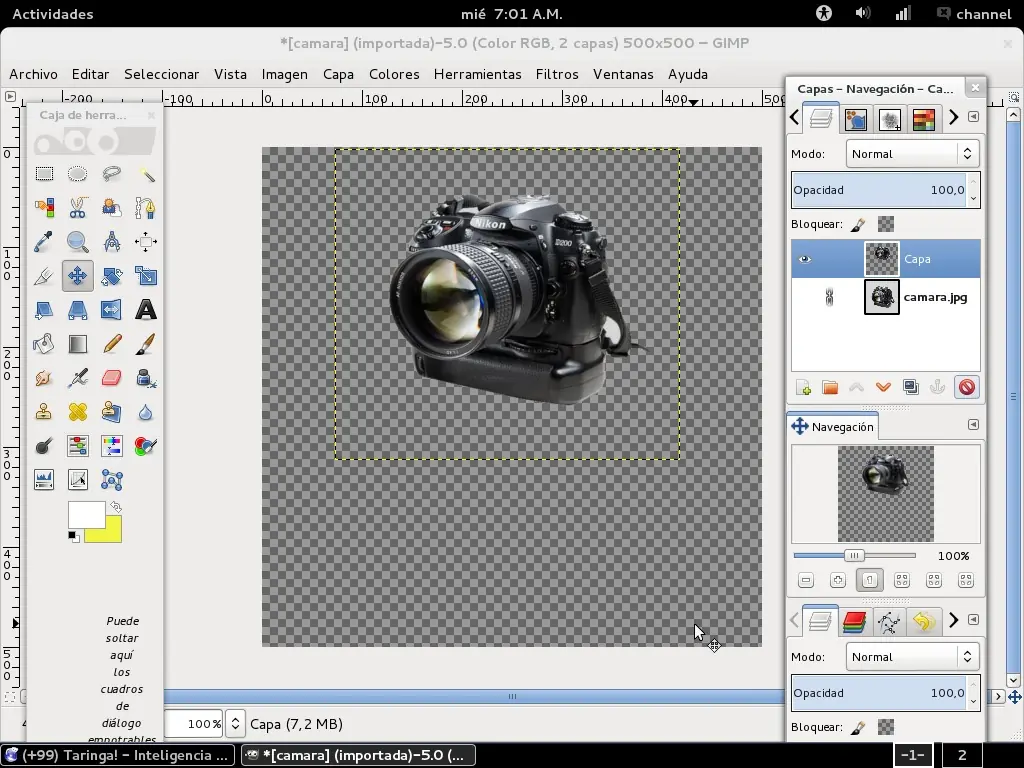
Task: Create a new layer in Layers panel
Action: [x=803, y=387]
